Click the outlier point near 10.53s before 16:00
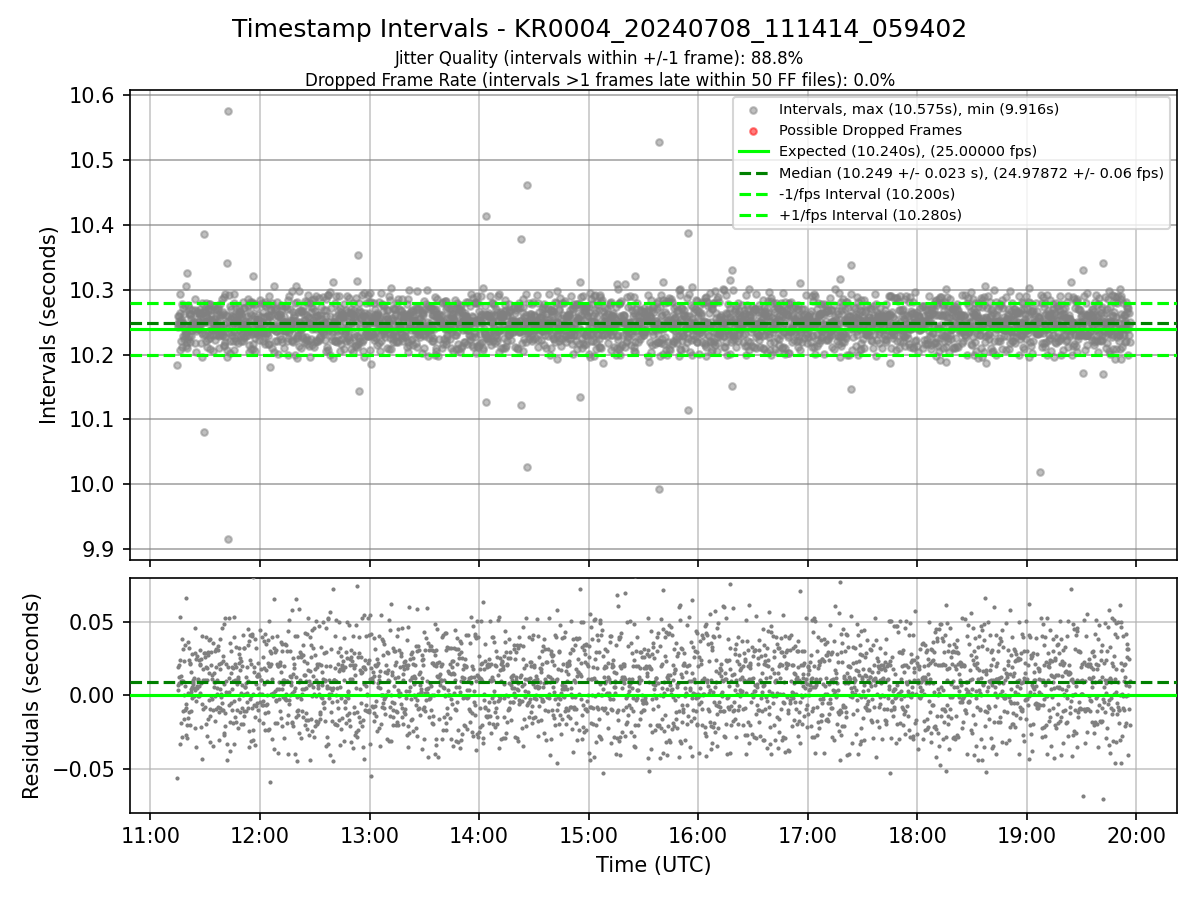 [659, 142]
